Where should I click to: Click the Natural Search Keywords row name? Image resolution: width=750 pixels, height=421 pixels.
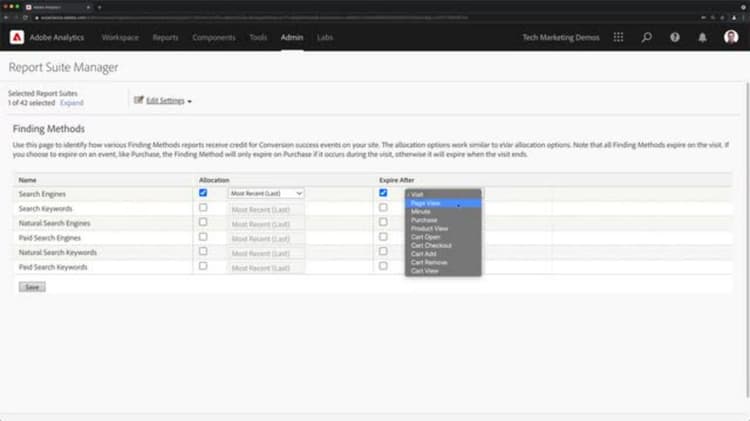tap(57, 252)
